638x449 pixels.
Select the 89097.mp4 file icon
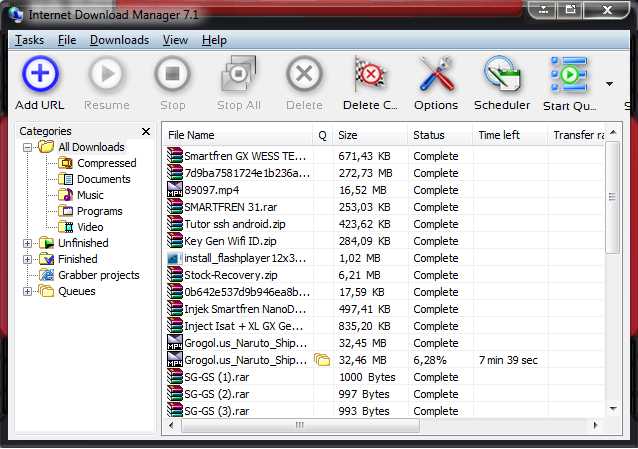pos(175,190)
